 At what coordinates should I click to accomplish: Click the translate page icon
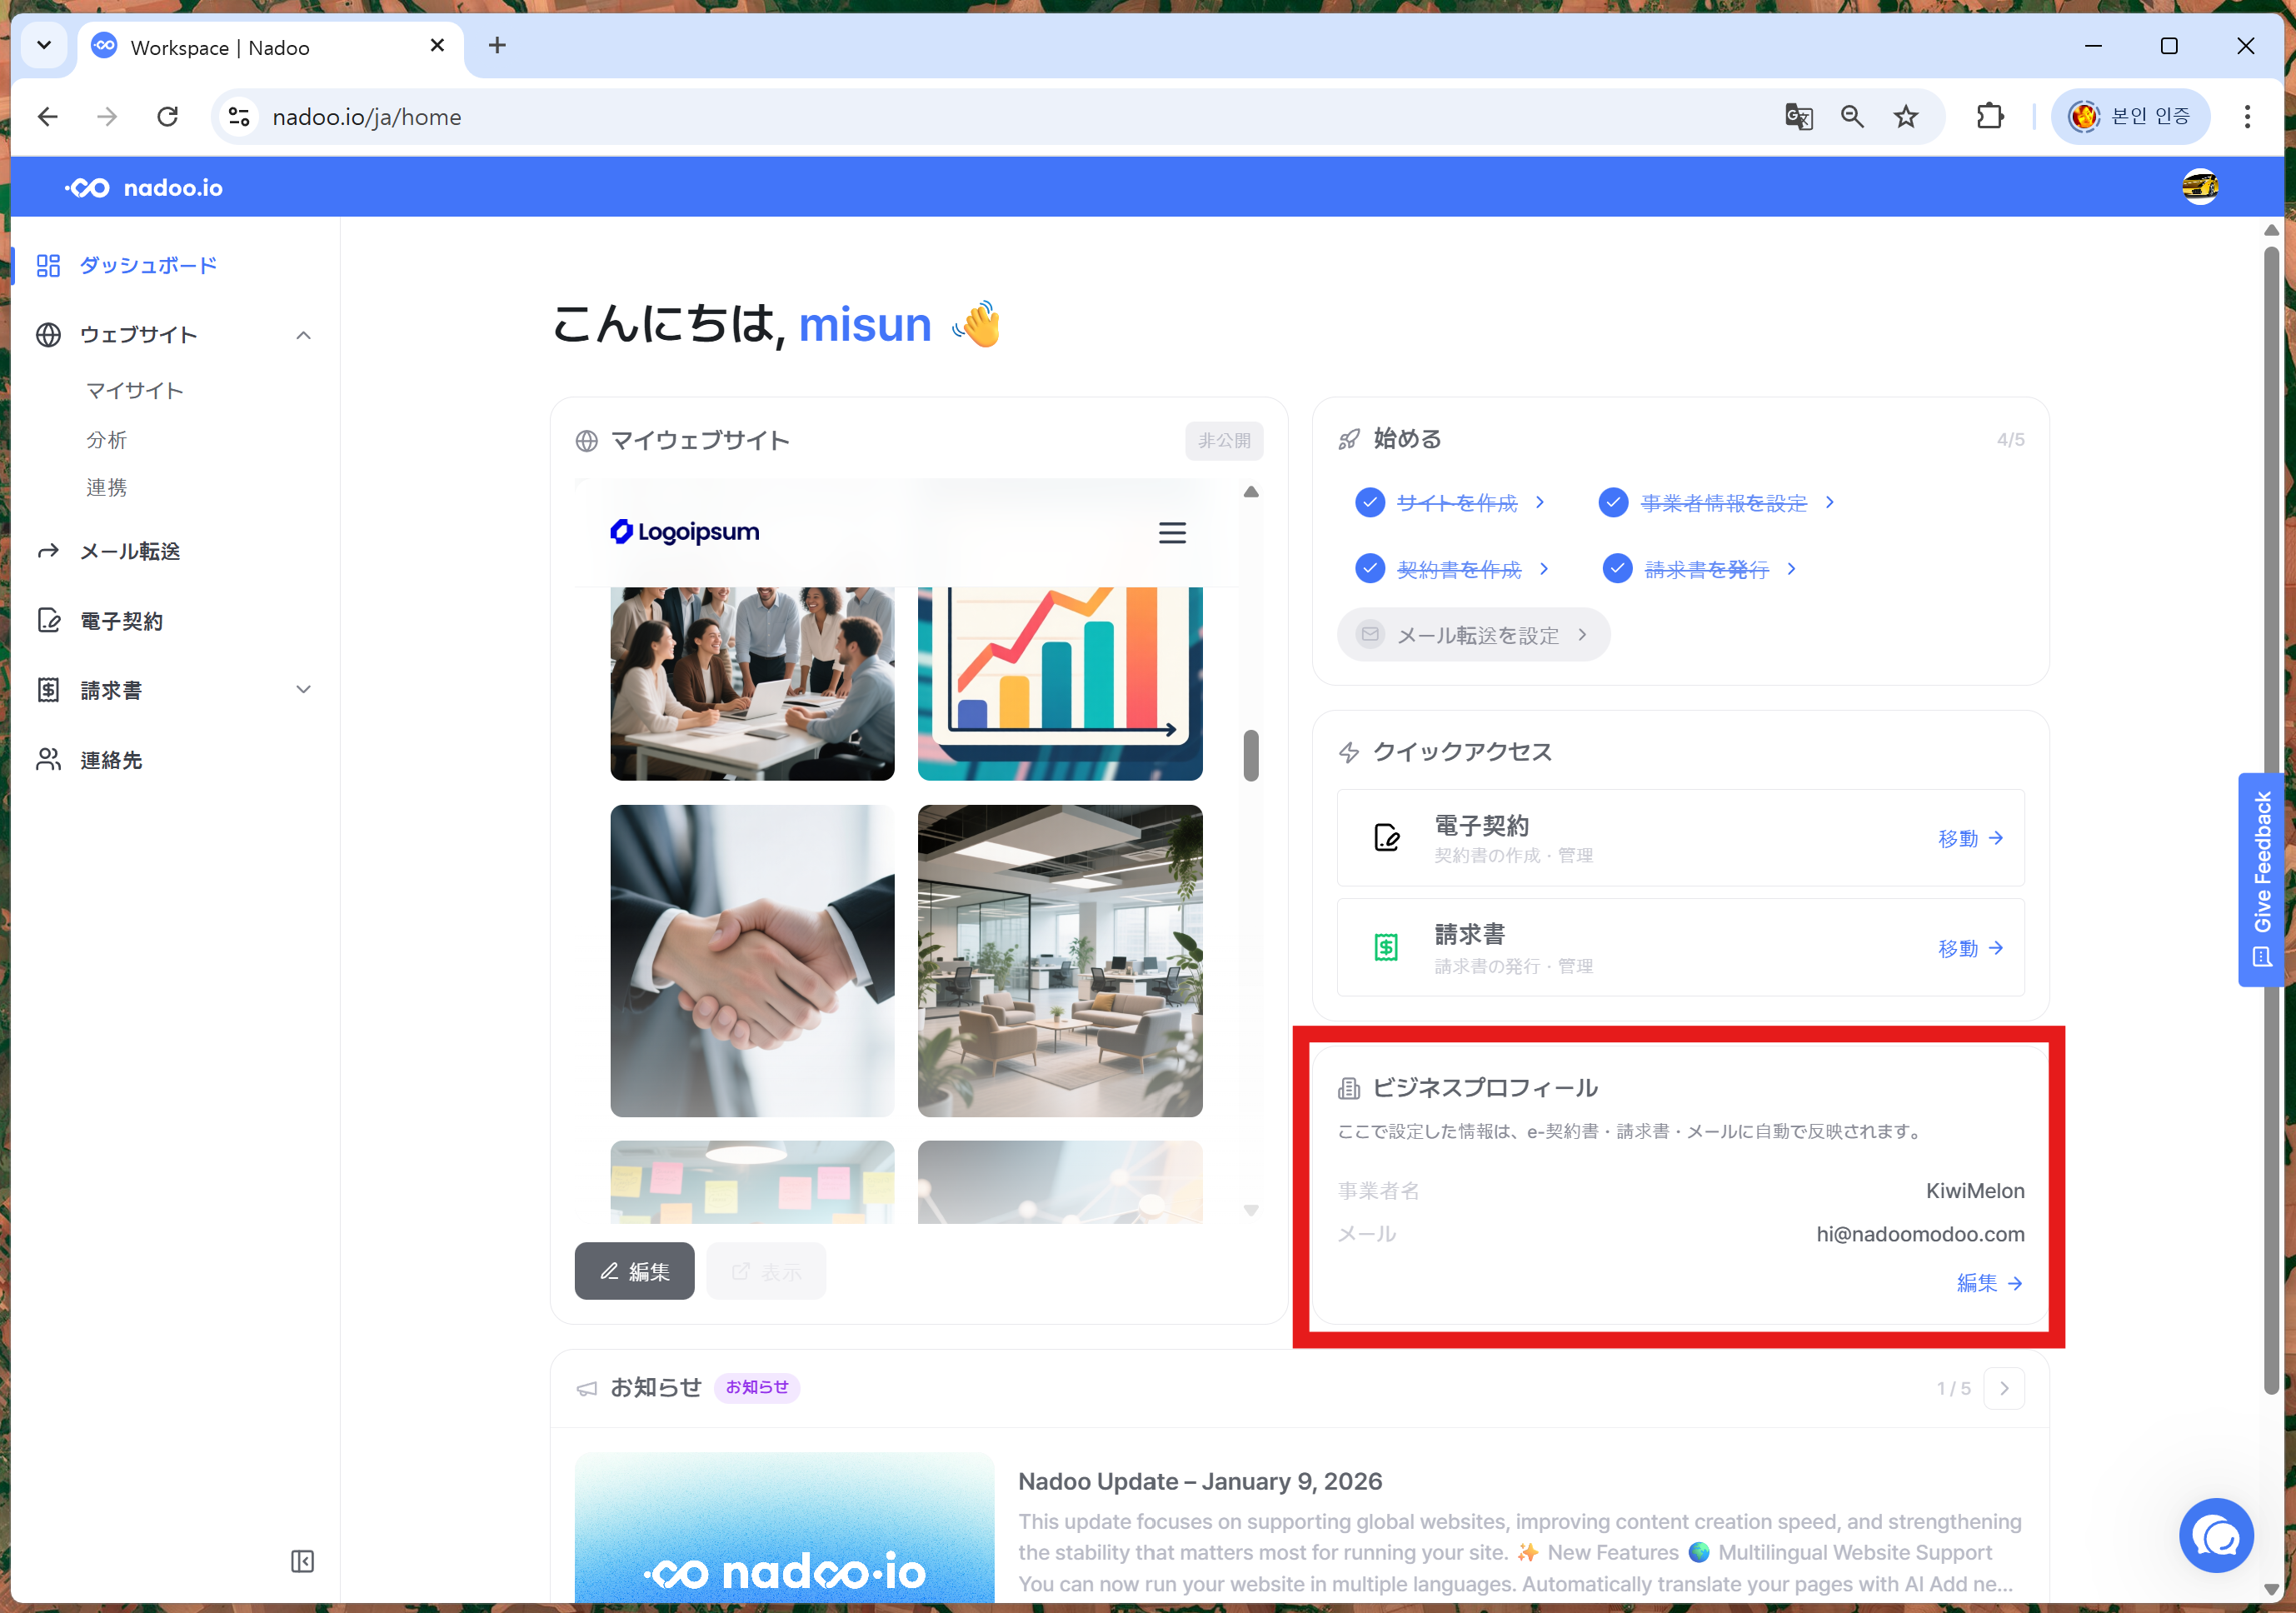[x=1798, y=117]
